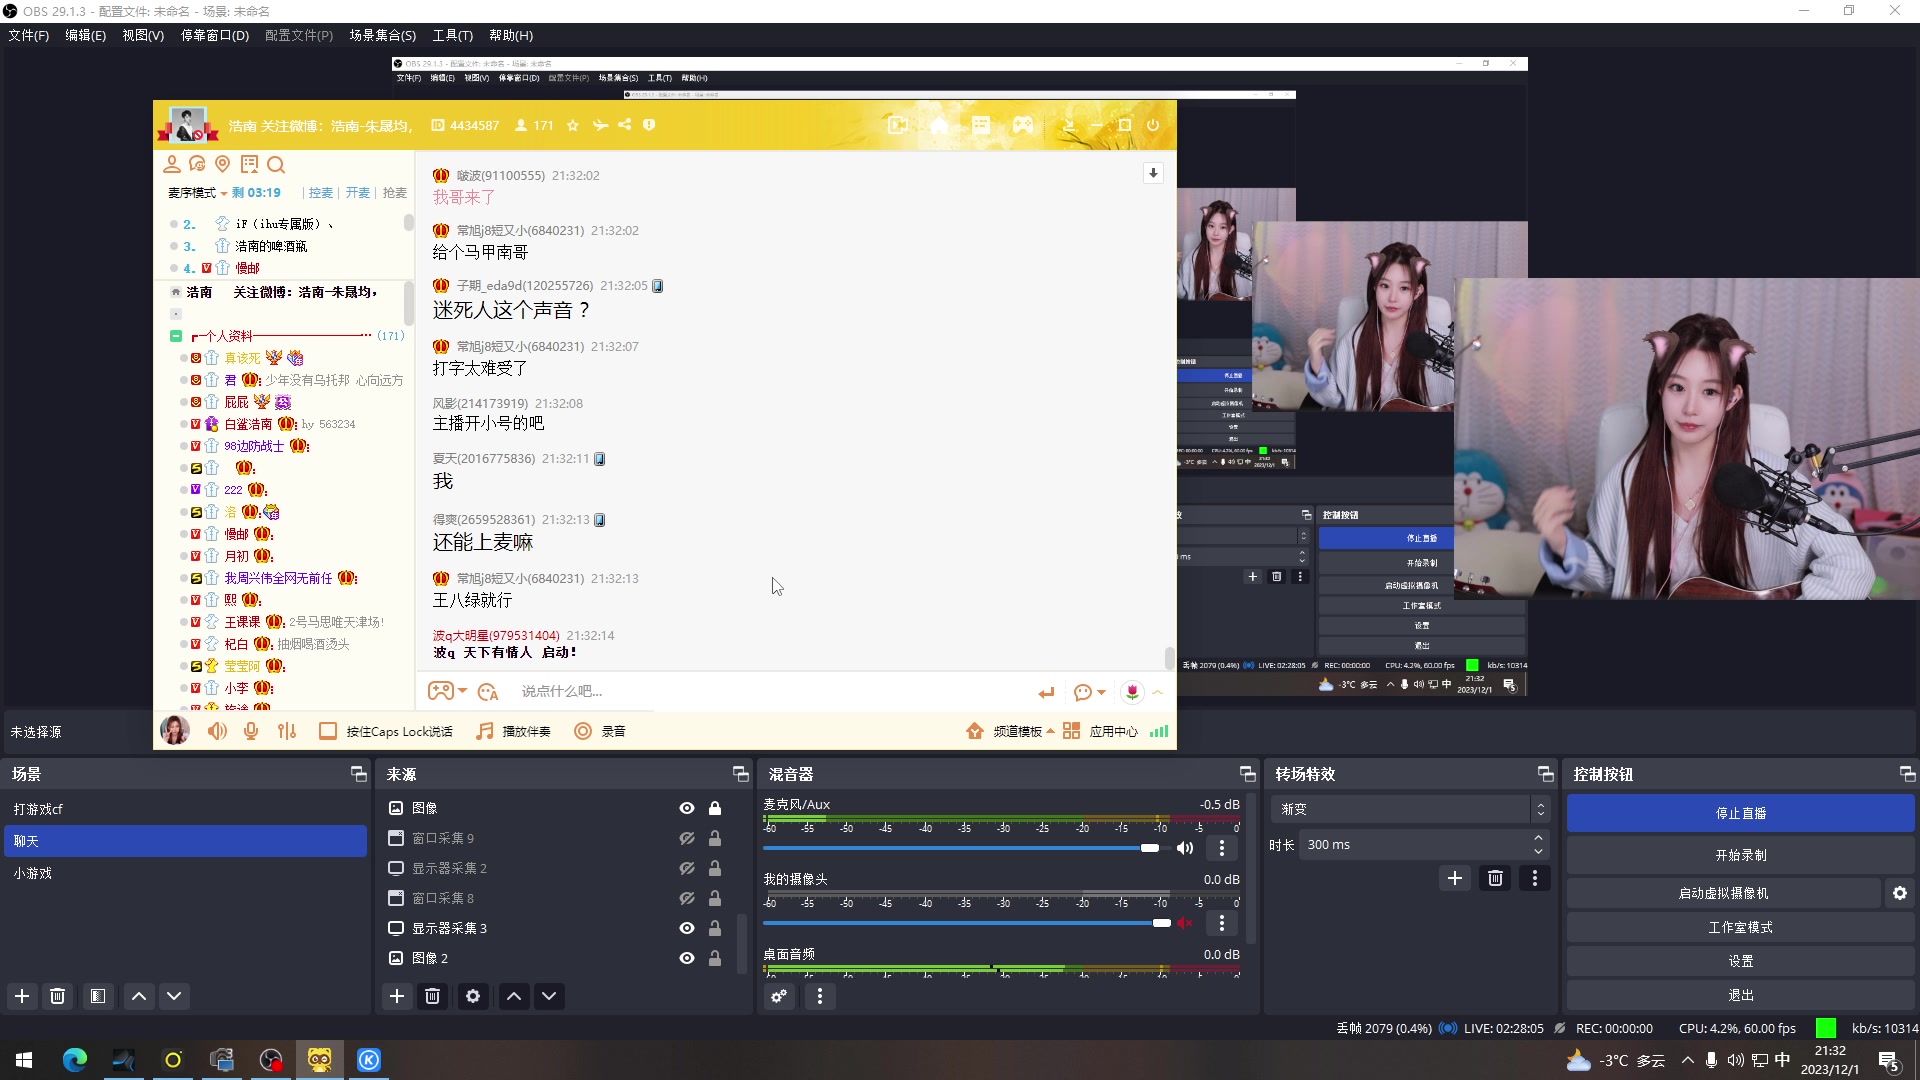1920x1080 pixels.
Task: Mute the 麦克风/Aux speaker icon
Action: click(1185, 848)
